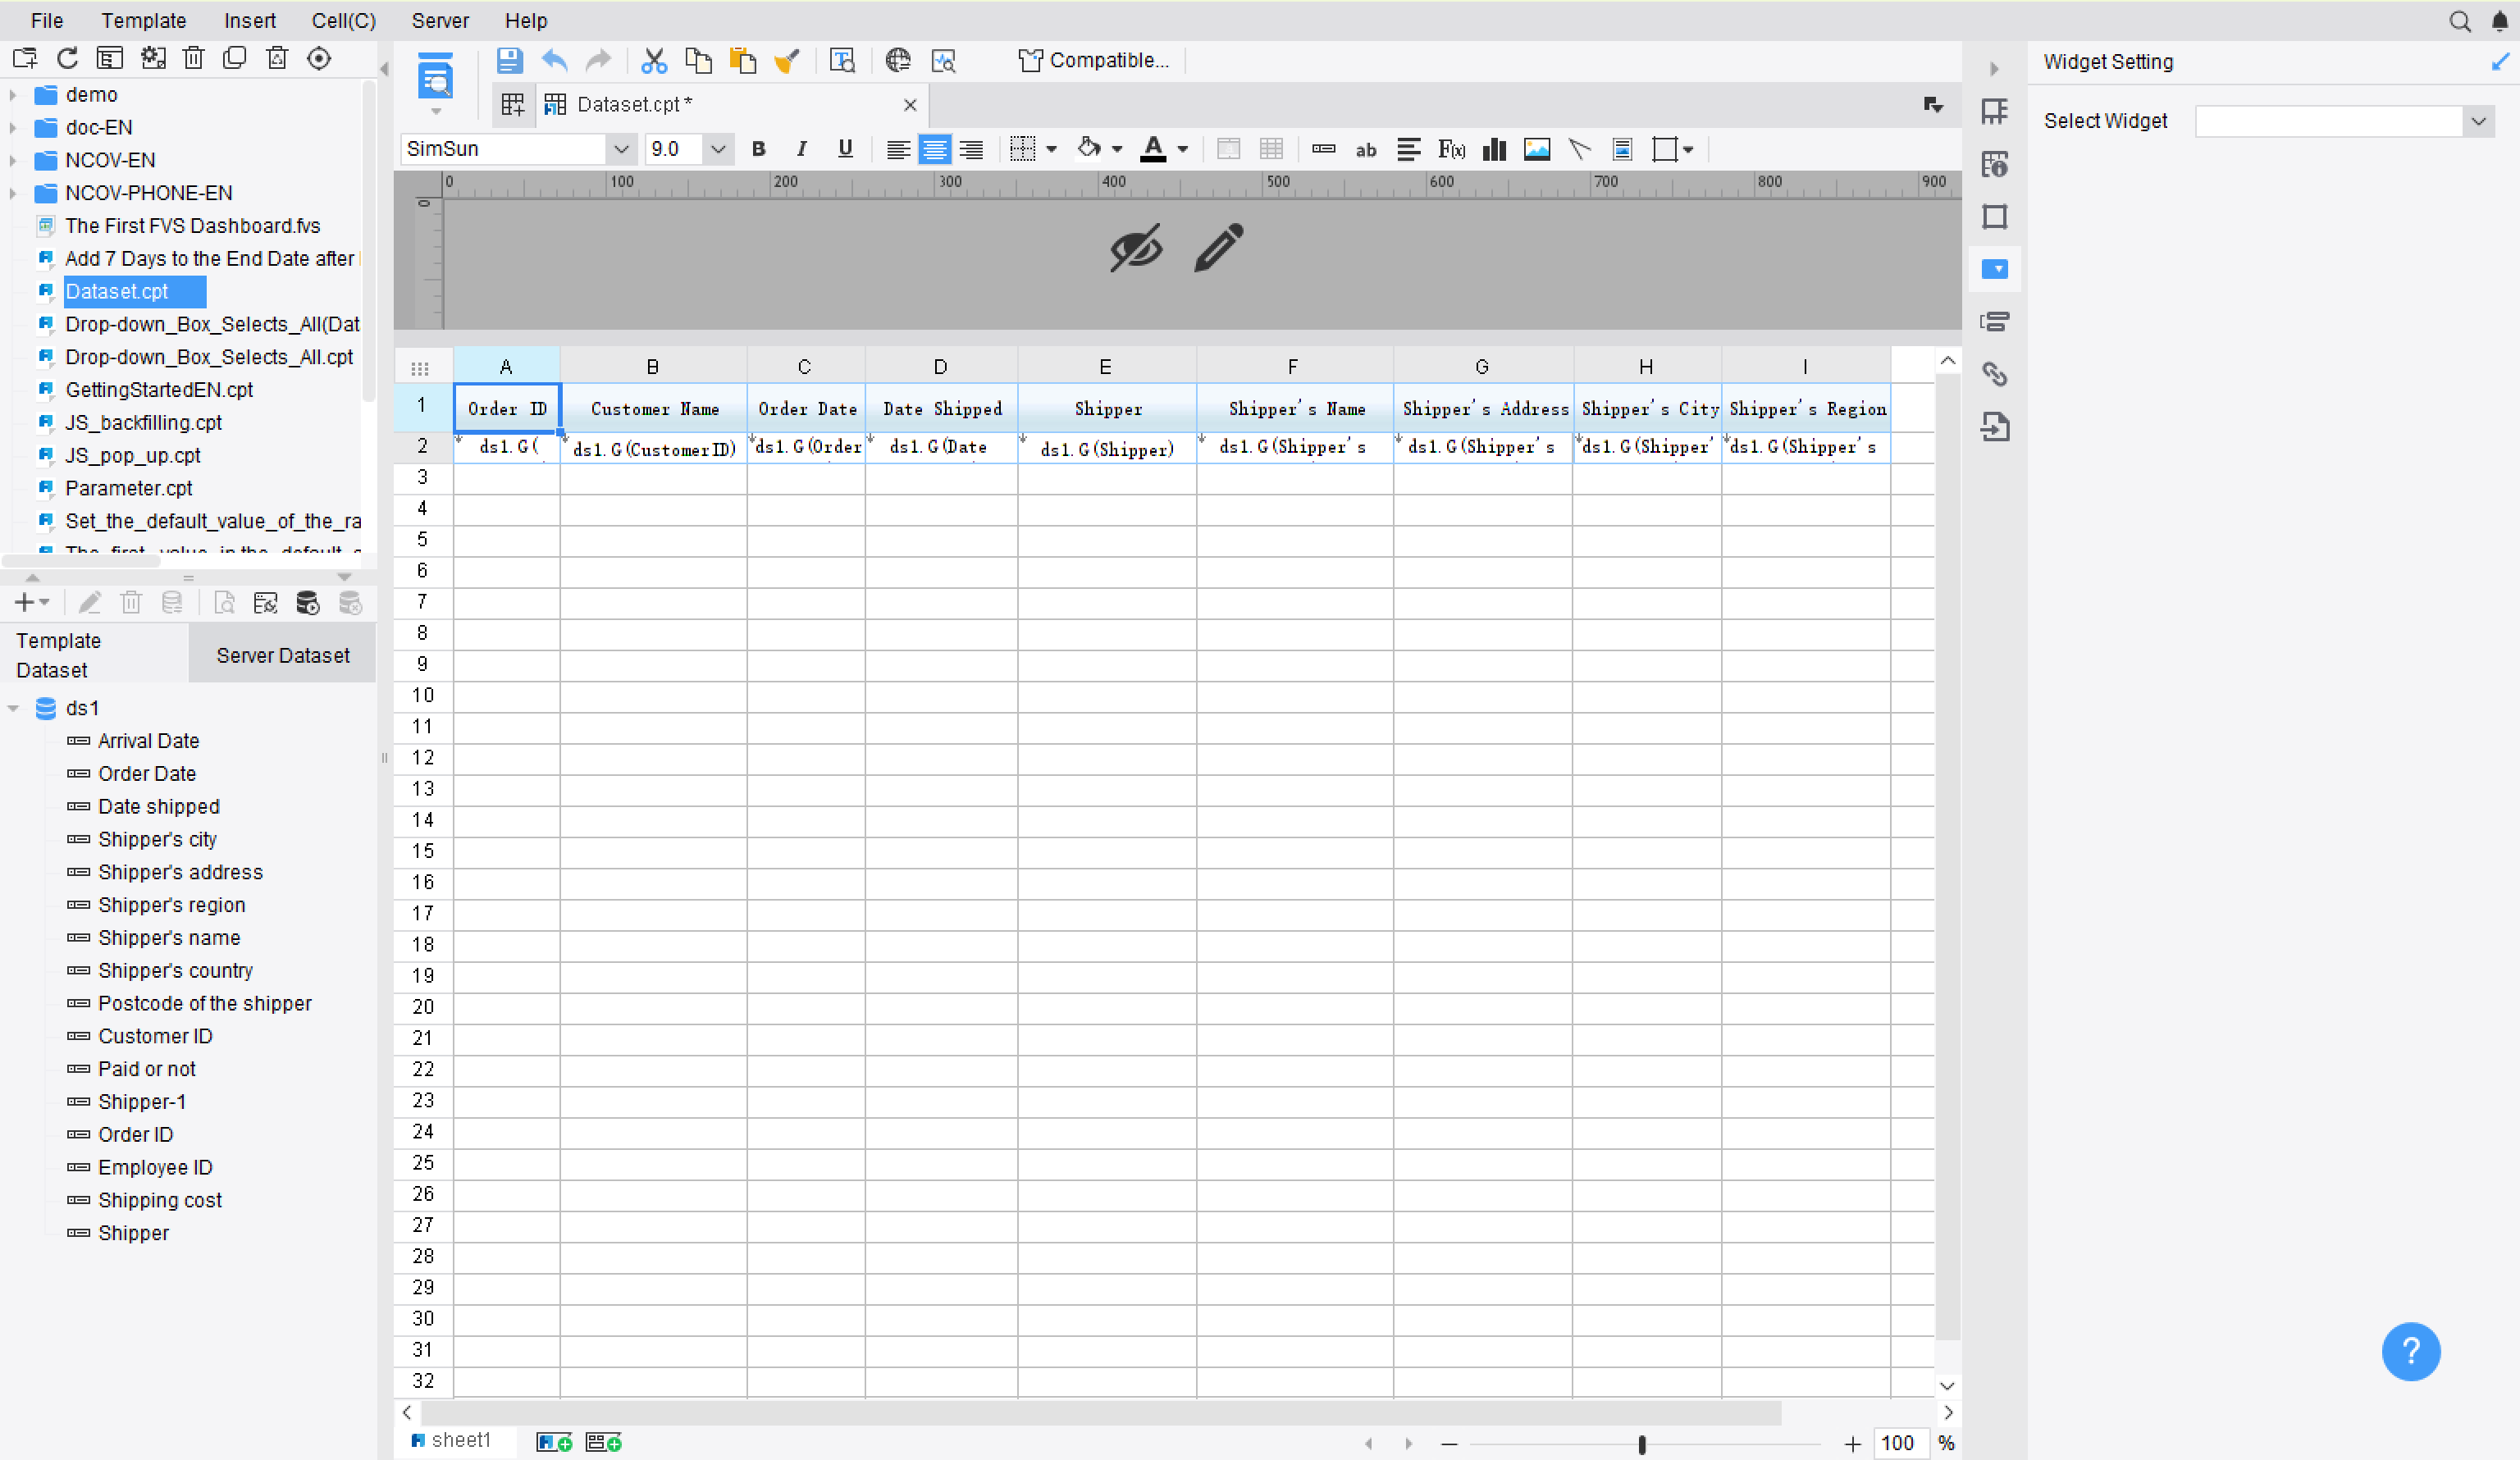
Task: Click the font color A swatch
Action: pyautogui.click(x=1153, y=149)
